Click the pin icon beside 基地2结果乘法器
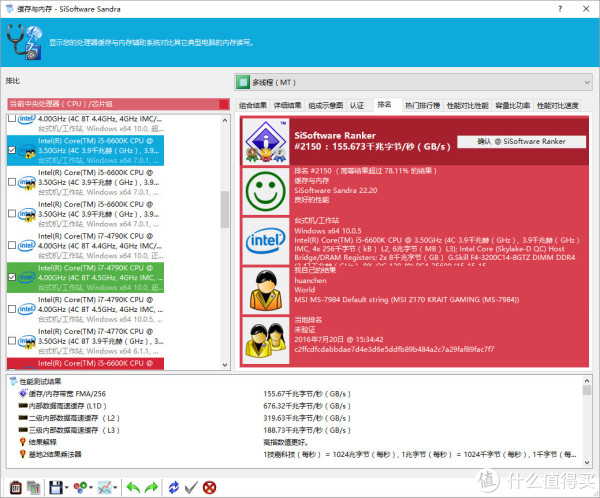 [23, 454]
